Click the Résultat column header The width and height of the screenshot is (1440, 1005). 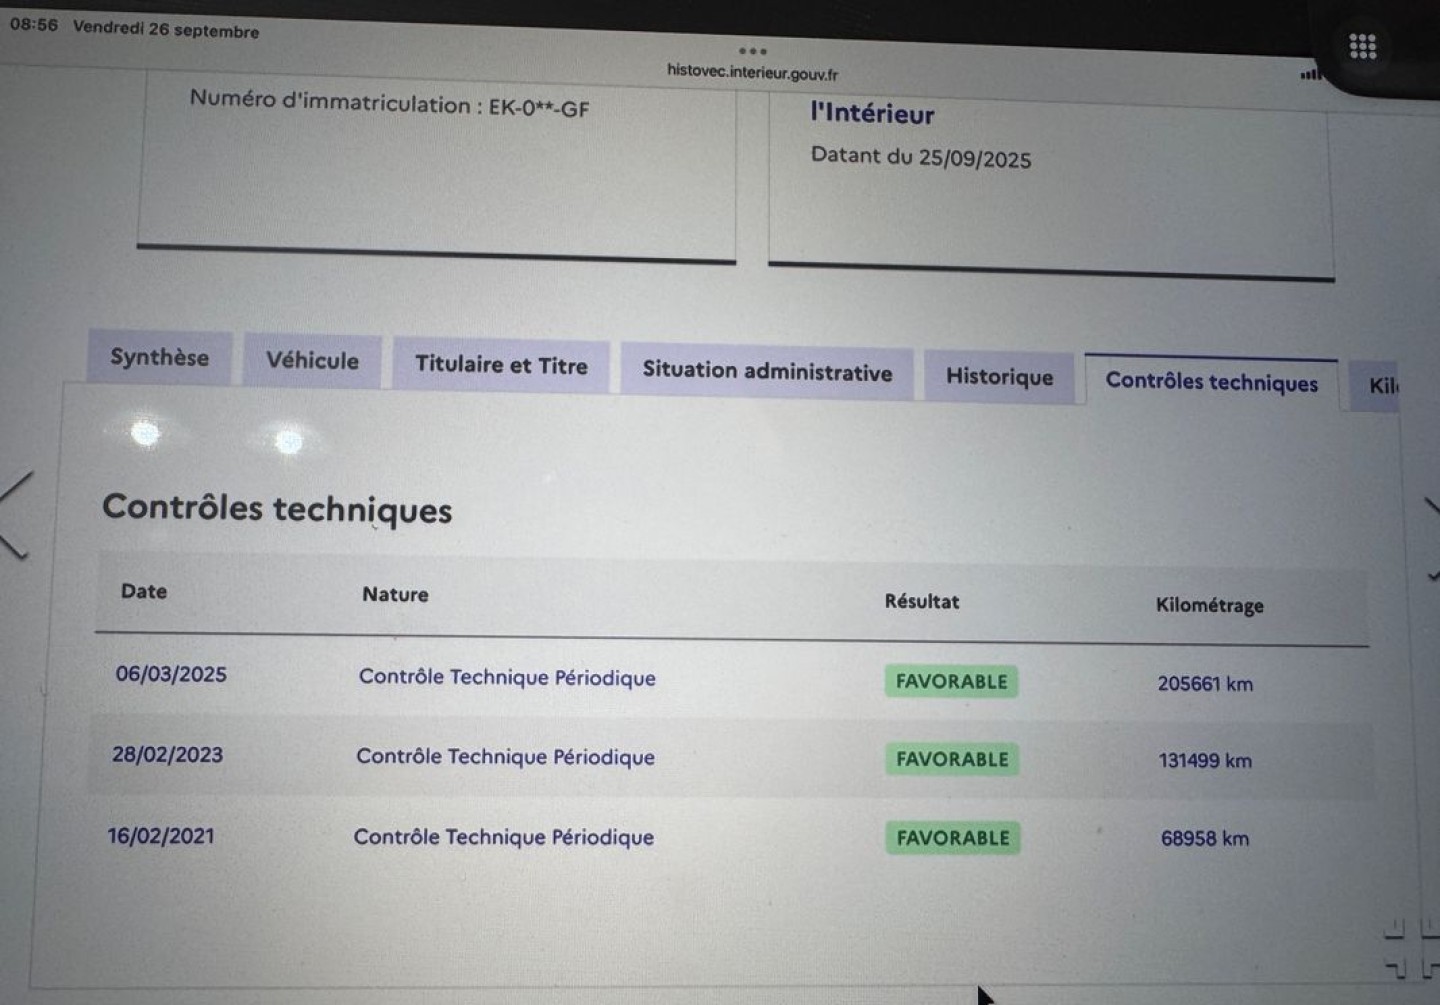click(921, 601)
